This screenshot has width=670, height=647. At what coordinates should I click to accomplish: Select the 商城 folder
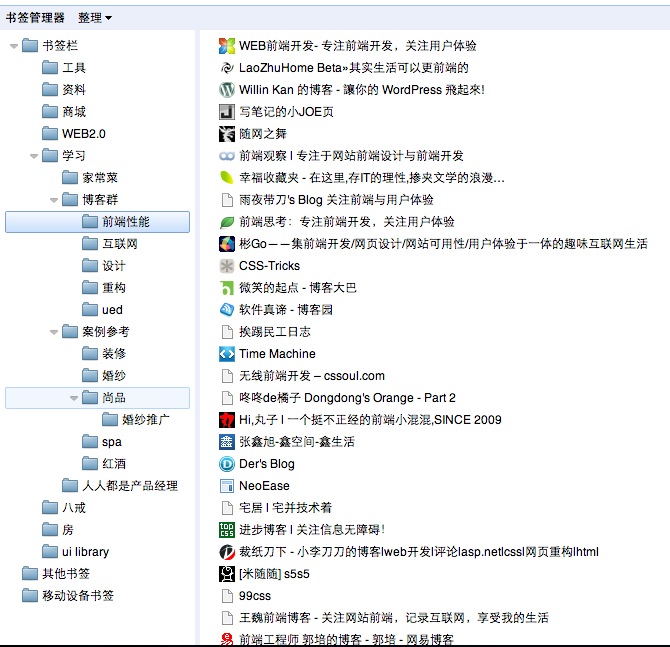[x=64, y=112]
